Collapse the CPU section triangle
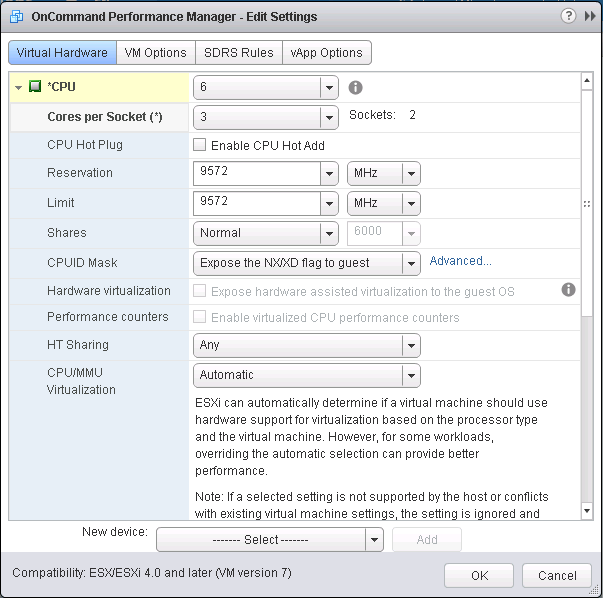 (x=18, y=88)
